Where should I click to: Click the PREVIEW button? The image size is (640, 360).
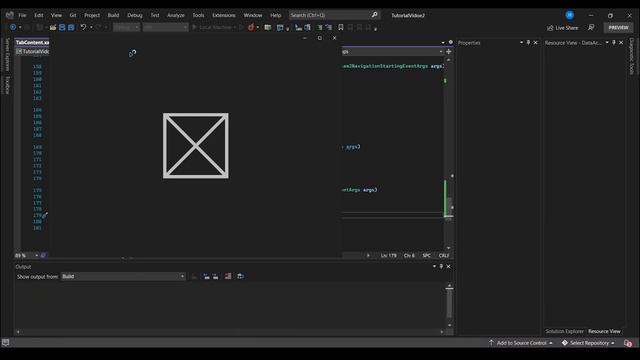(618, 28)
